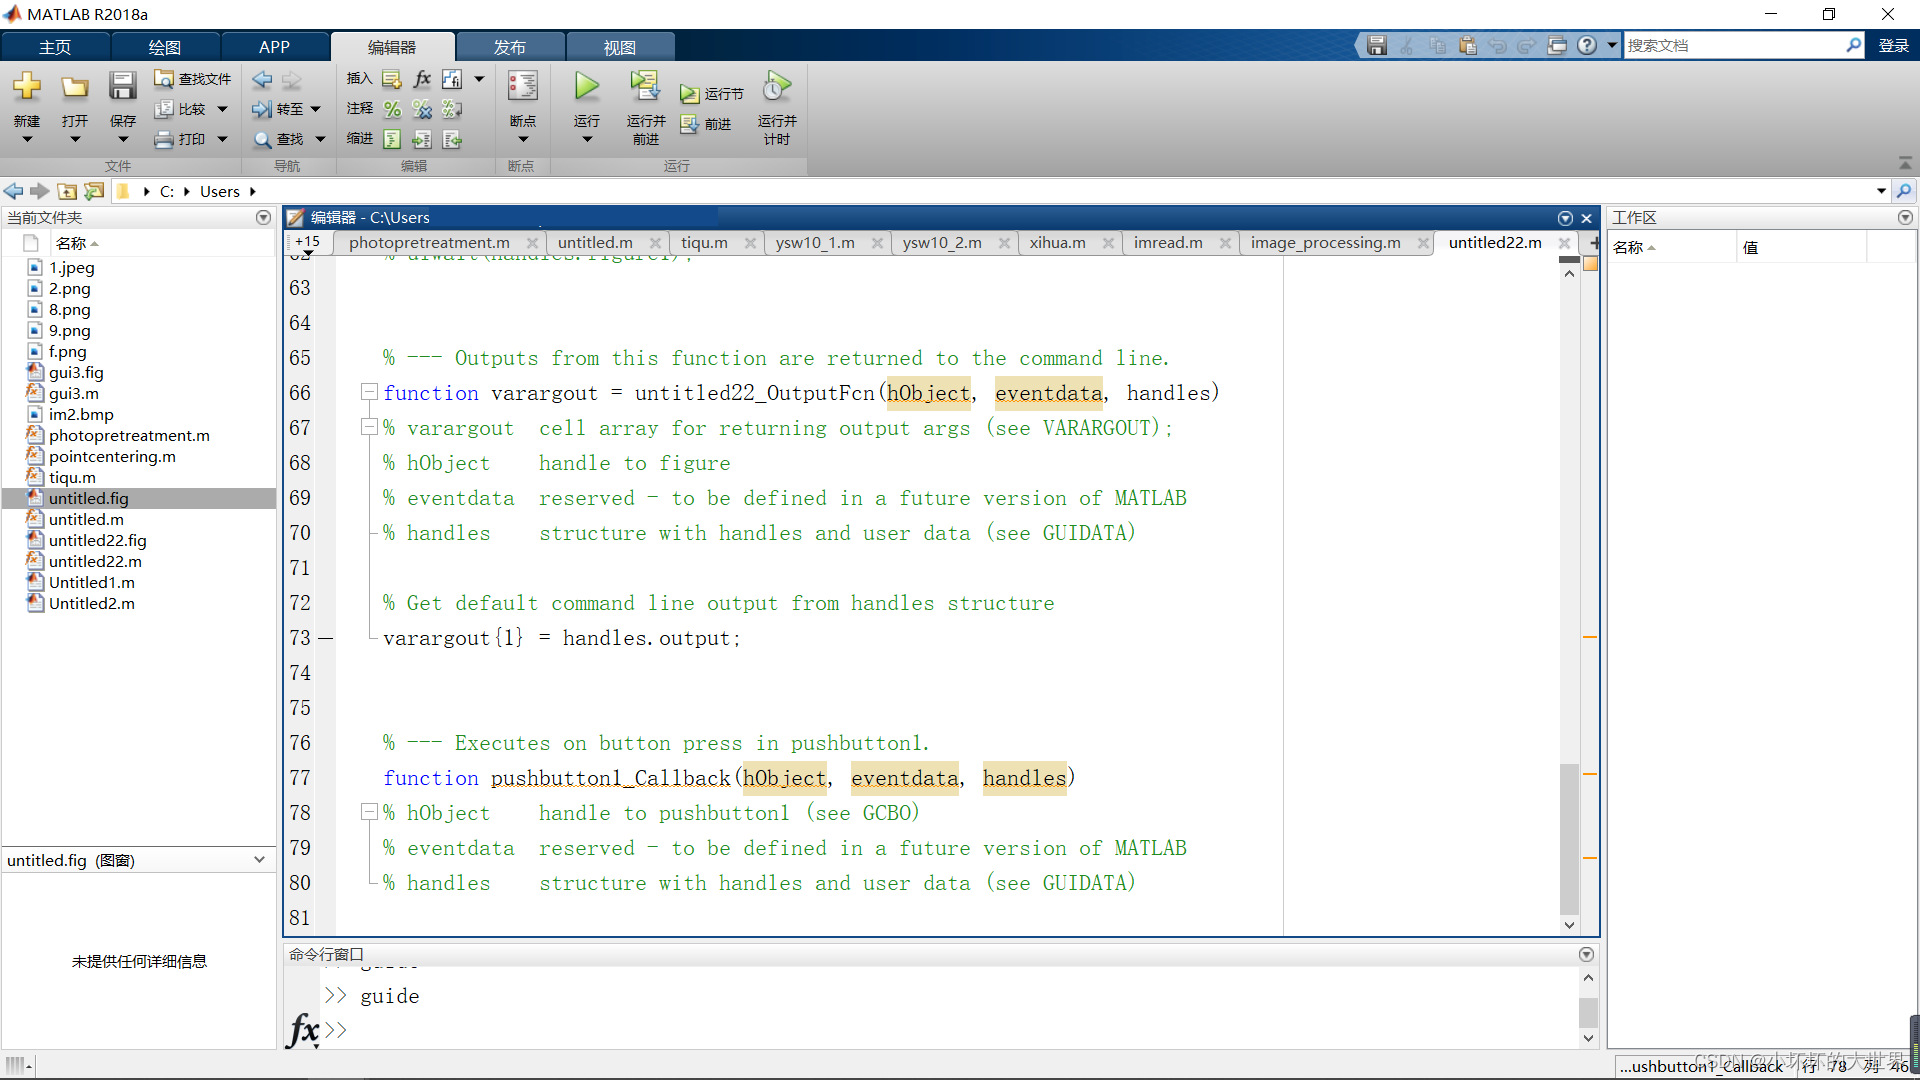The image size is (1920, 1080).
Task: Switch to the image_processing.m tab
Action: point(1325,243)
